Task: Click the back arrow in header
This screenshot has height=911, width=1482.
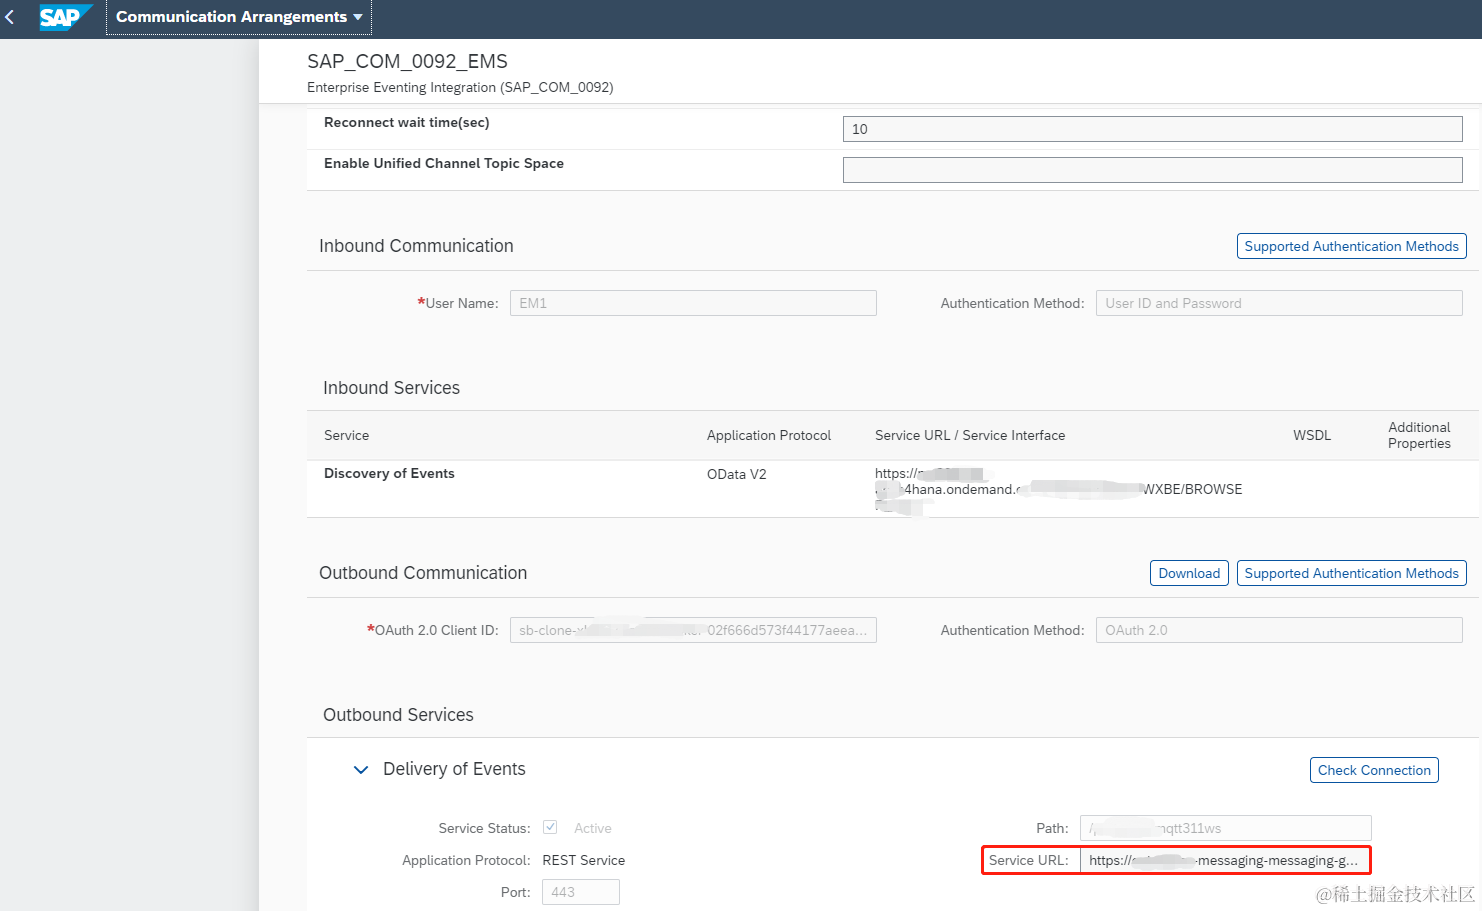Action: point(10,17)
